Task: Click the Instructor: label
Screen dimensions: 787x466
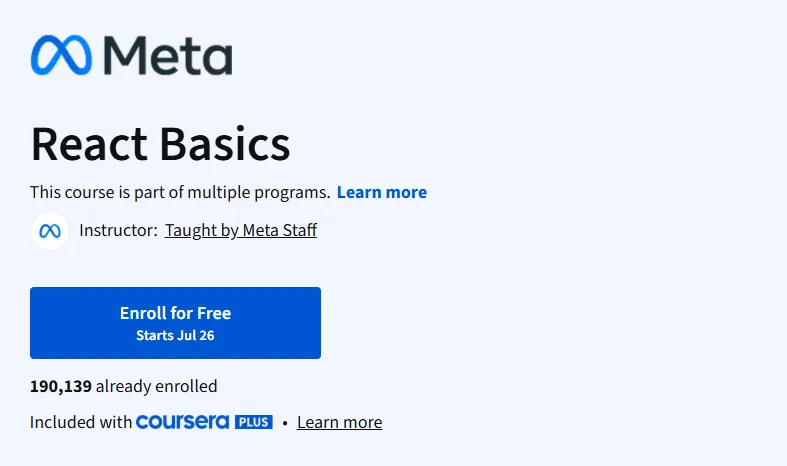Action: 118,230
